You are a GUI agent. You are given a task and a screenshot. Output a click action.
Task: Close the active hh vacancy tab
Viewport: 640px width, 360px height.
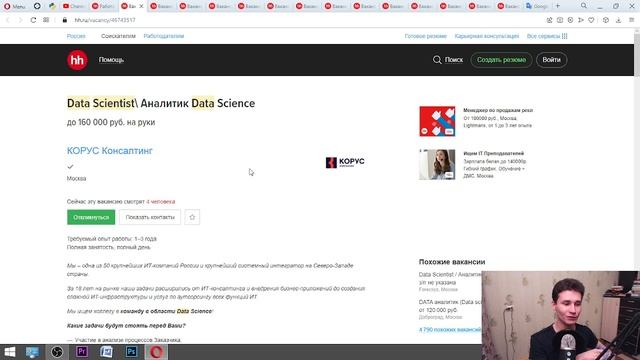click(x=141, y=6)
